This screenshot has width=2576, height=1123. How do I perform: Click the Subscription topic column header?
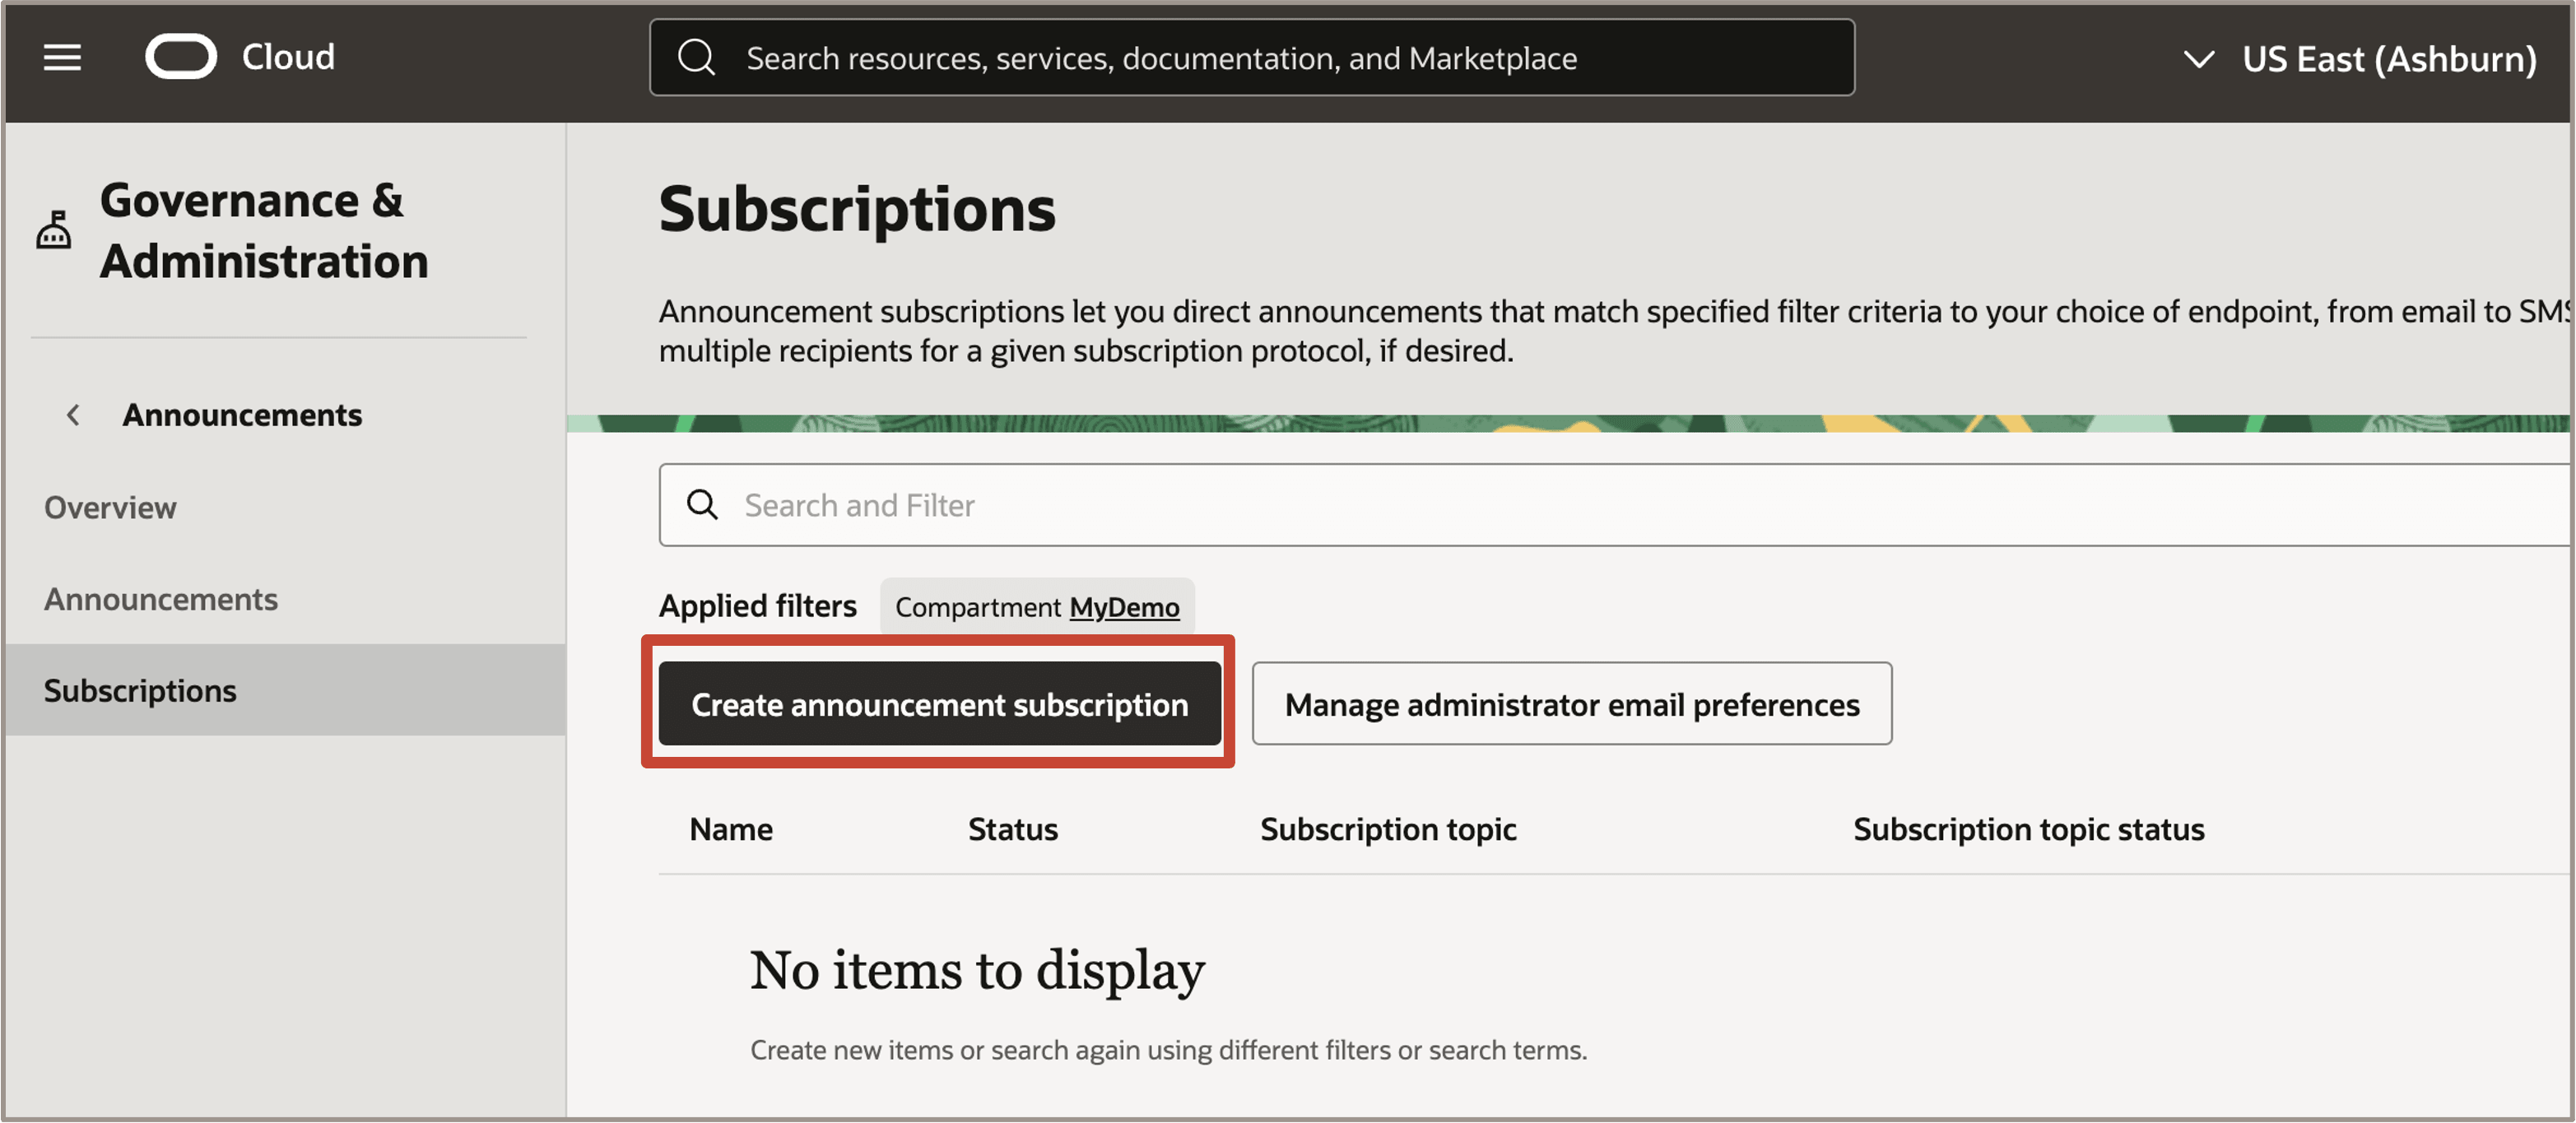[1388, 829]
